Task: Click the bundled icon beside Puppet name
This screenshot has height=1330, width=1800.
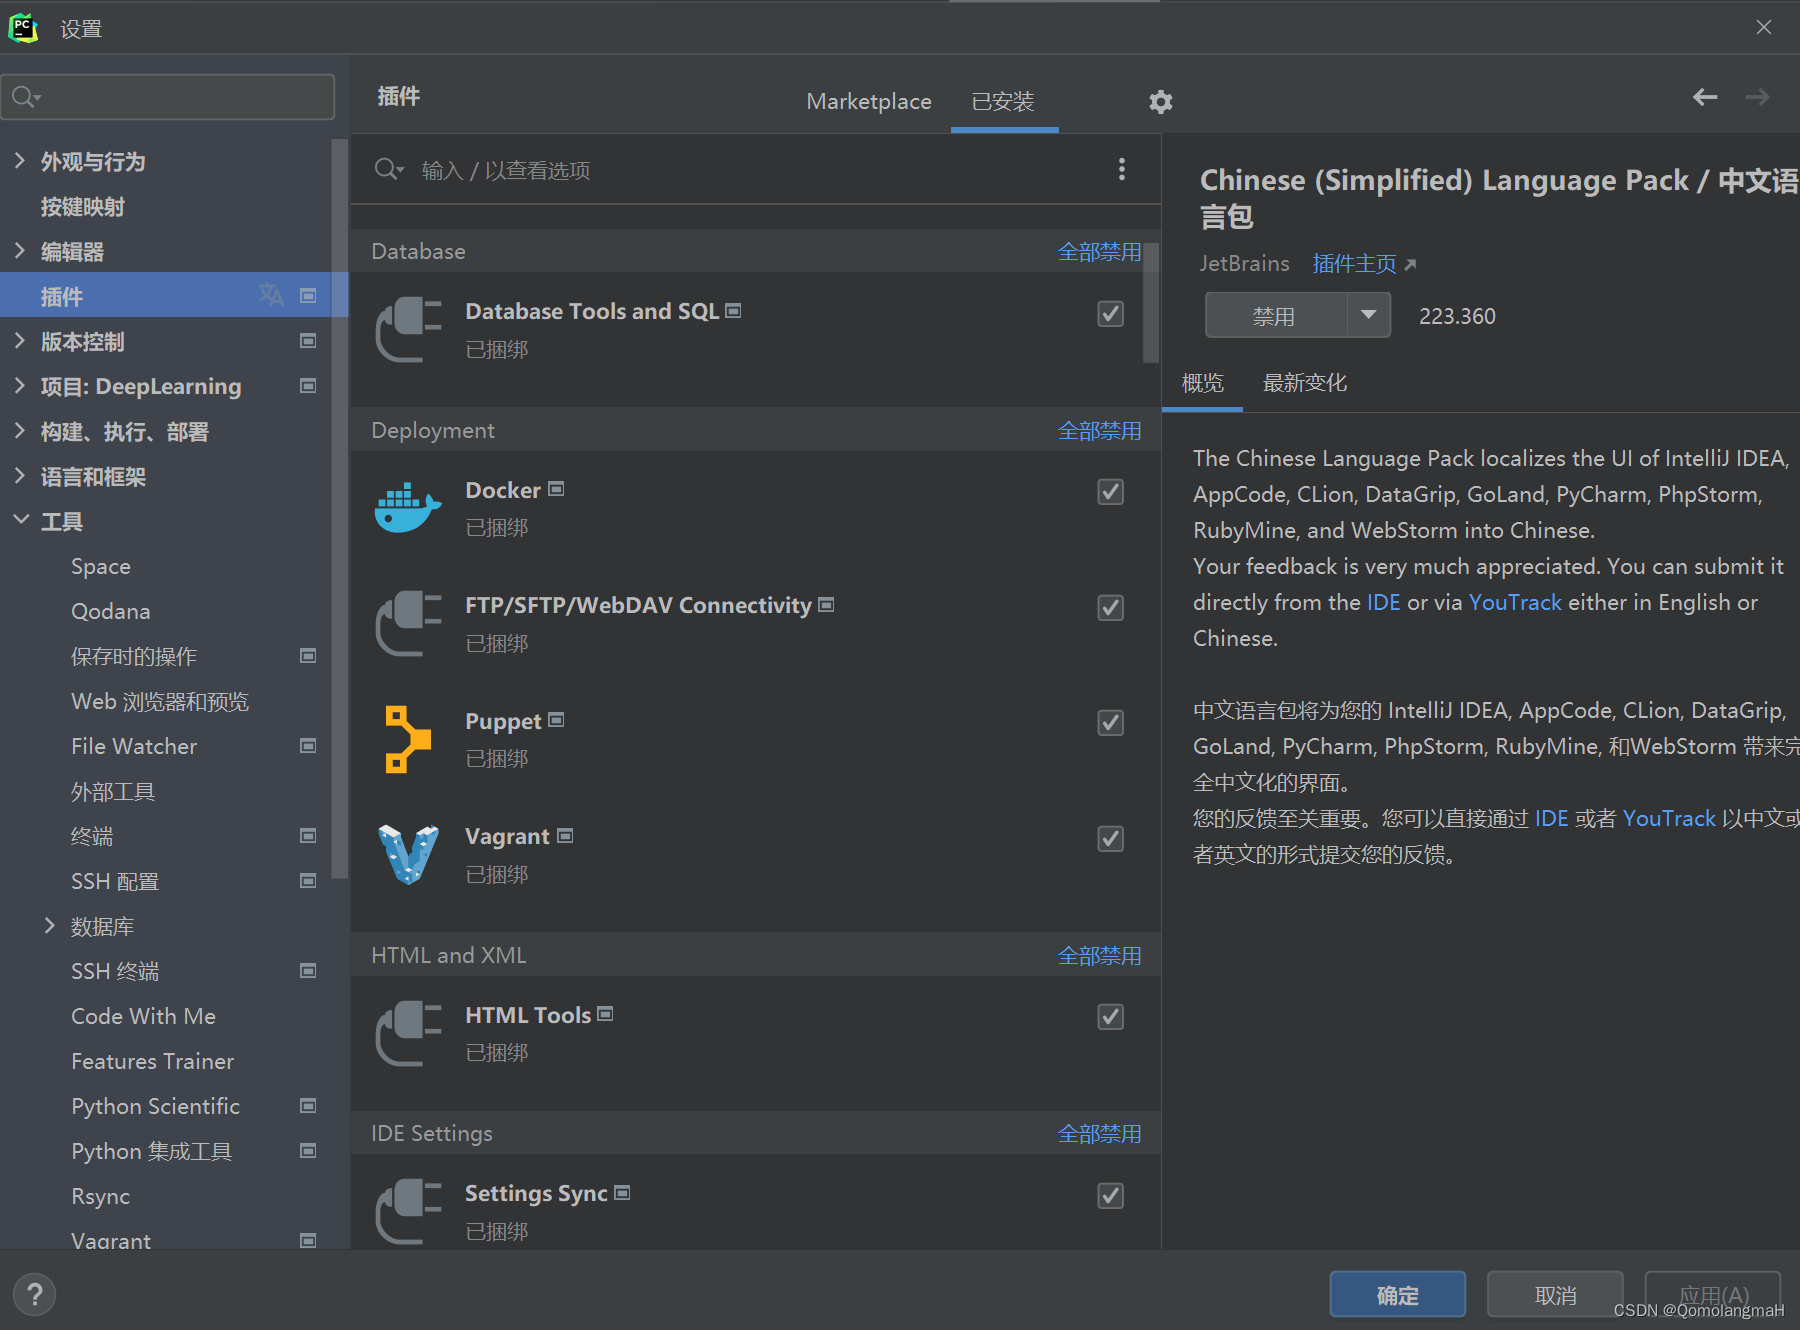Action: pyautogui.click(x=556, y=720)
